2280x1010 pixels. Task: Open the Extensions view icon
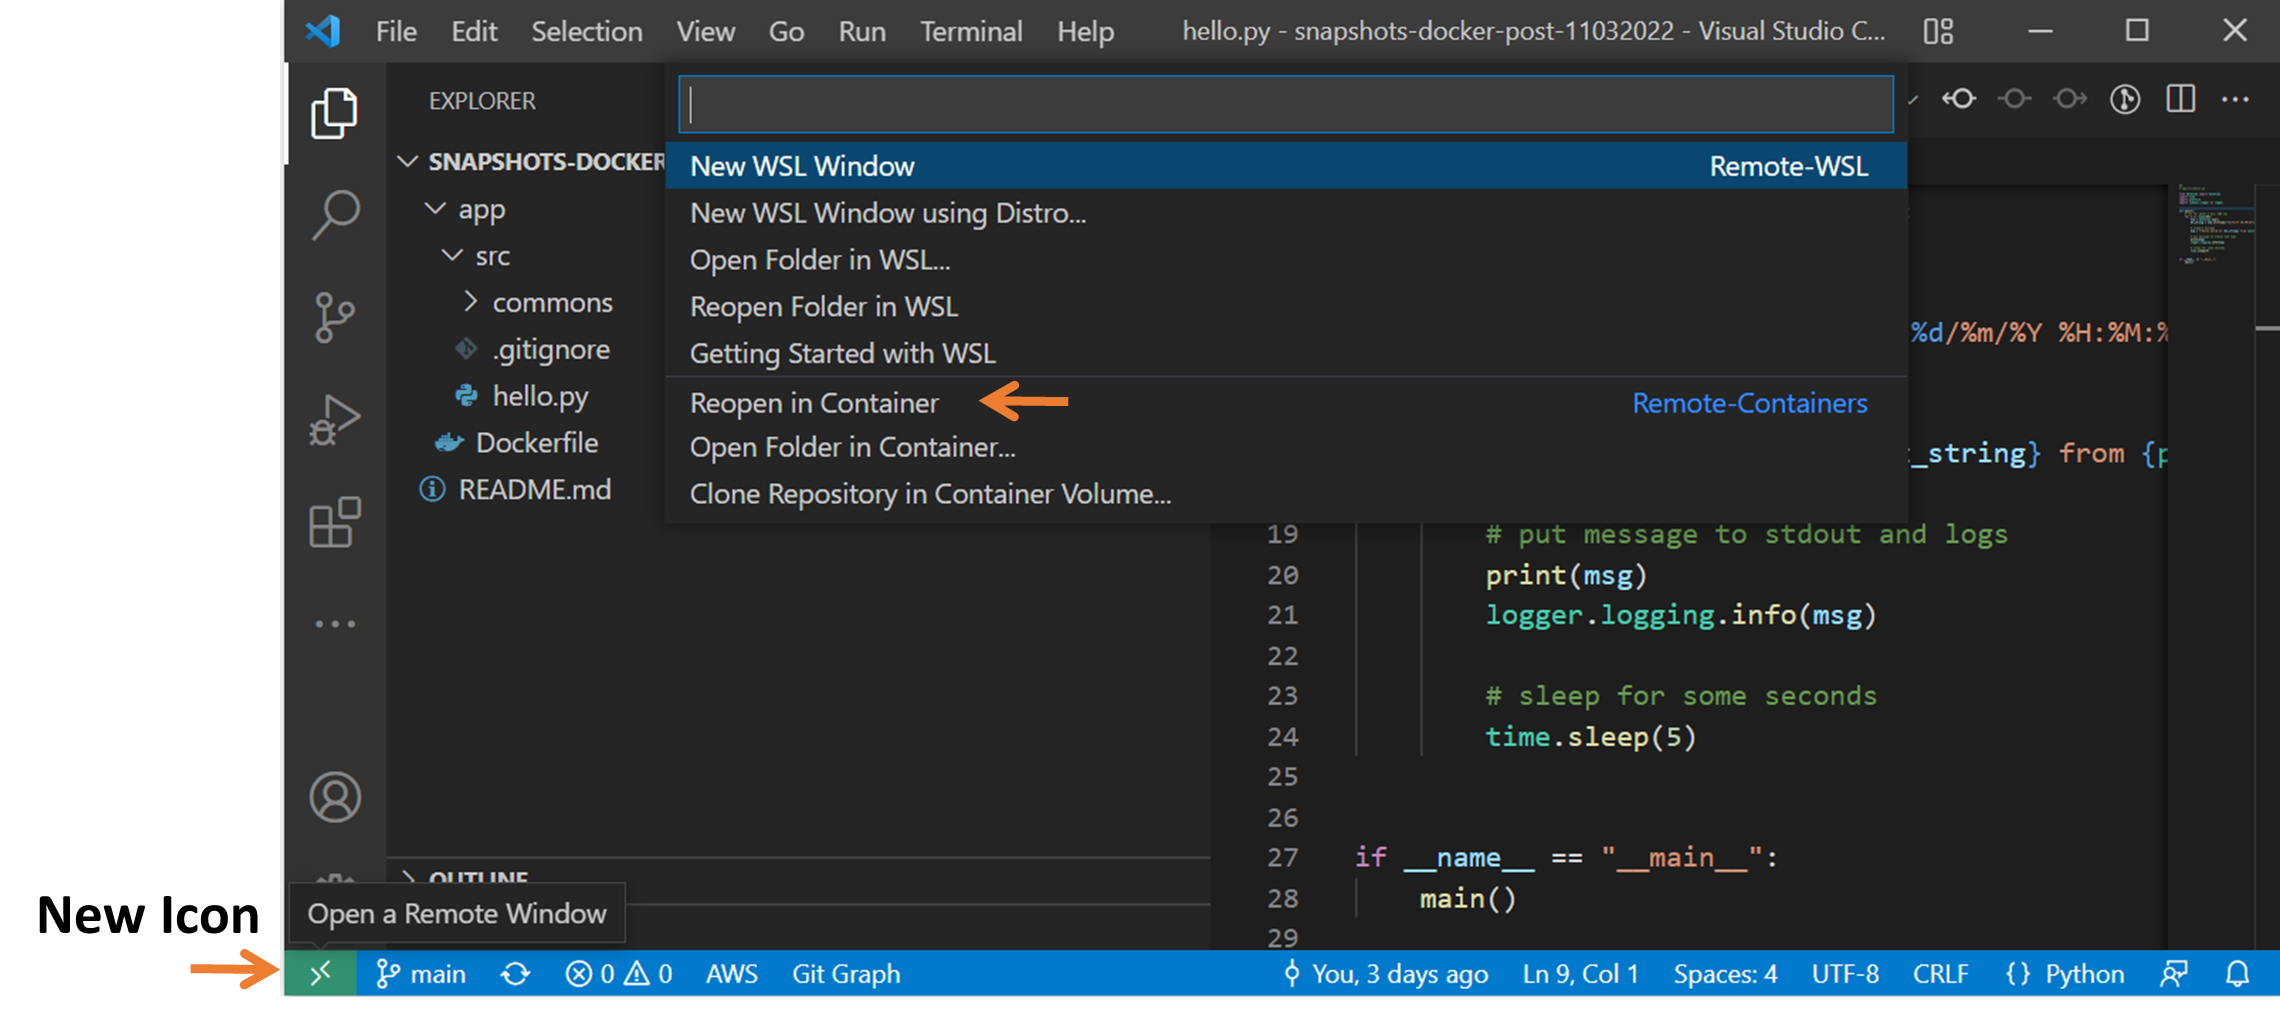334,522
